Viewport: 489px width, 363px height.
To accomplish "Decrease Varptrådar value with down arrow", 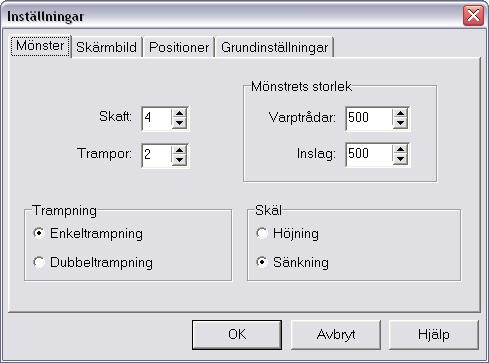I will coord(400,123).
